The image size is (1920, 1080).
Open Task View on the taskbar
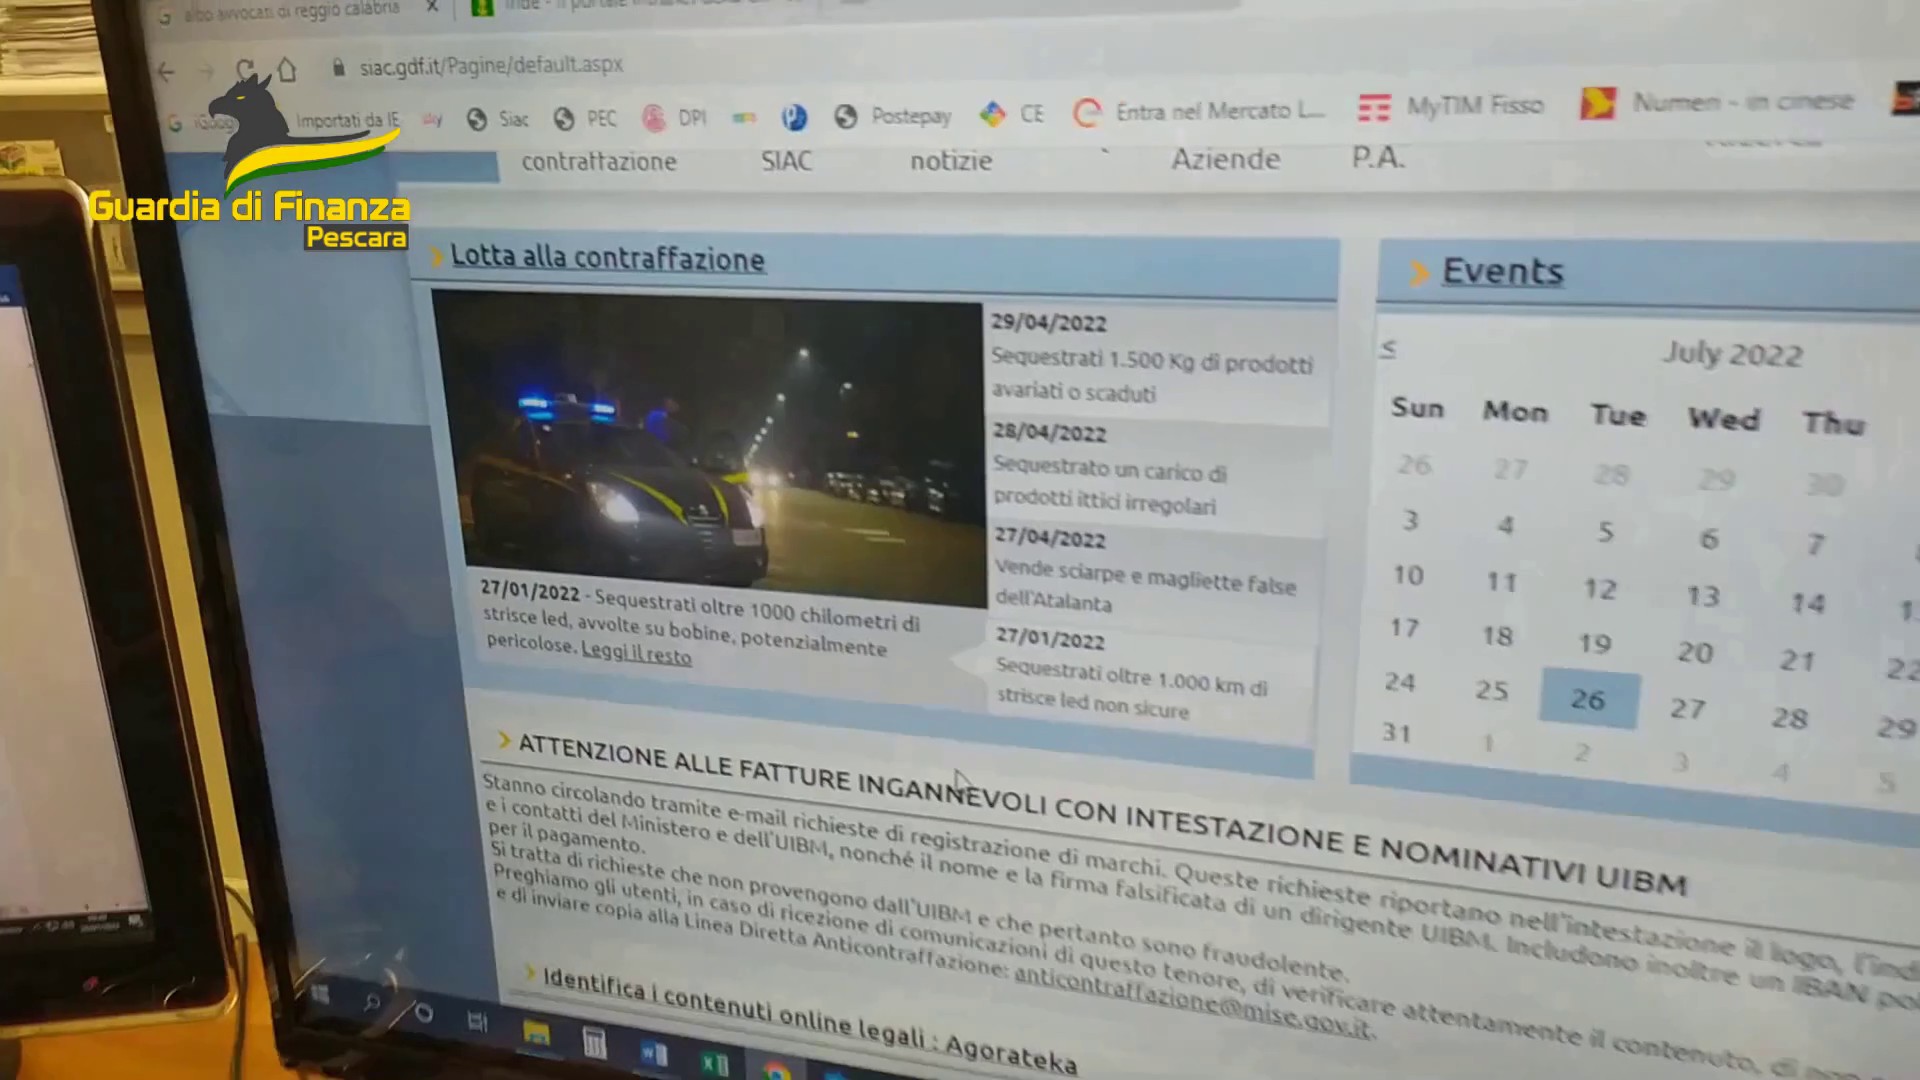pyautogui.click(x=478, y=1022)
